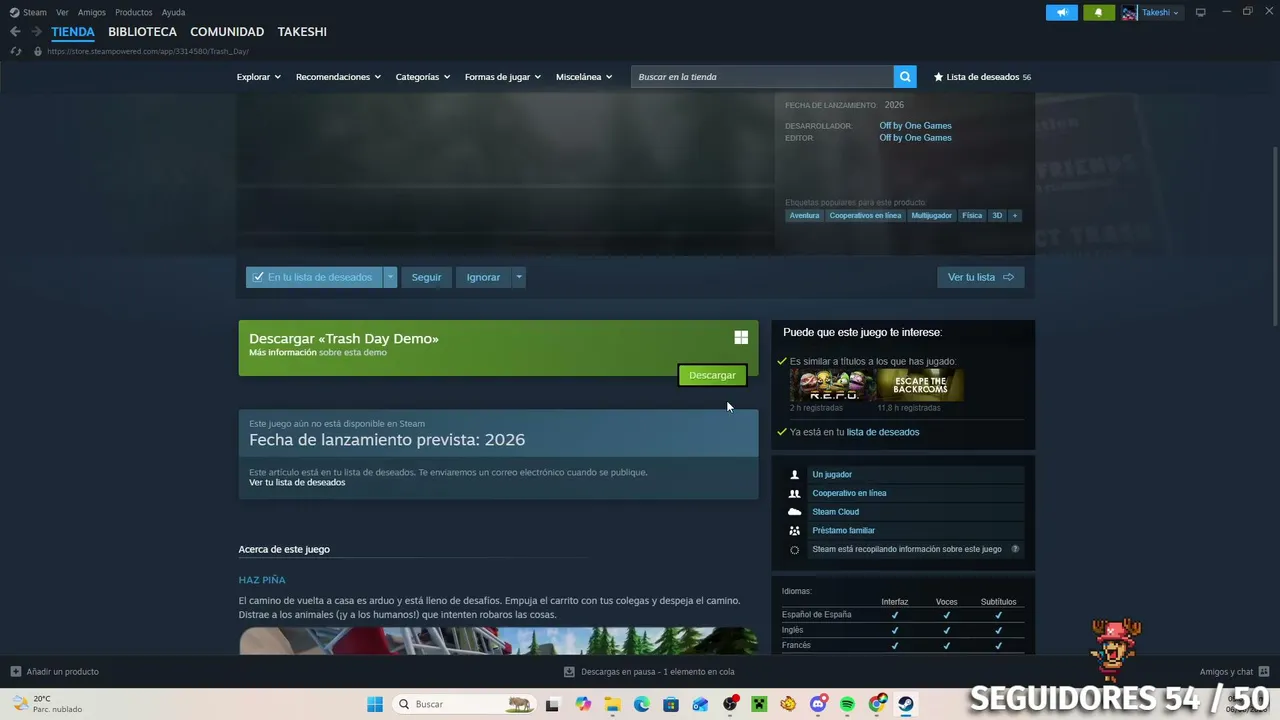Viewport: 1280px width, 720px height.
Task: Click Takeshi's profile avatar
Action: pyautogui.click(x=1129, y=12)
